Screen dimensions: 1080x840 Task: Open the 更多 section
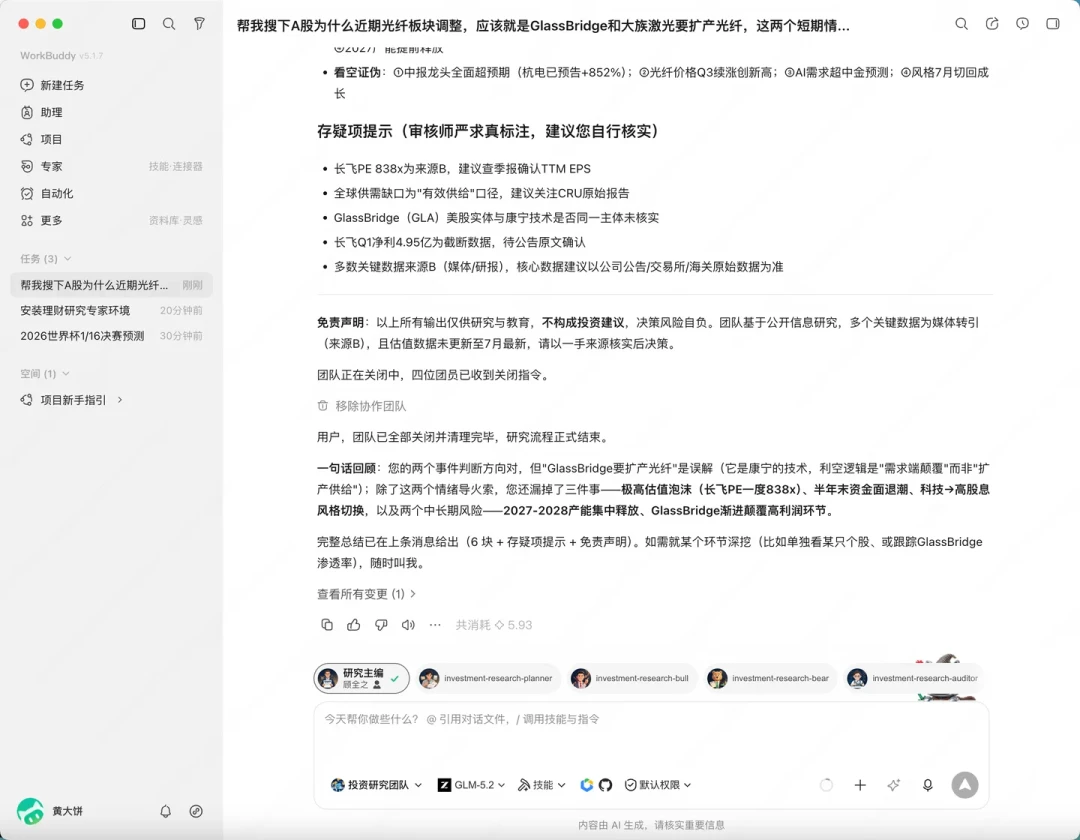[x=41, y=220]
